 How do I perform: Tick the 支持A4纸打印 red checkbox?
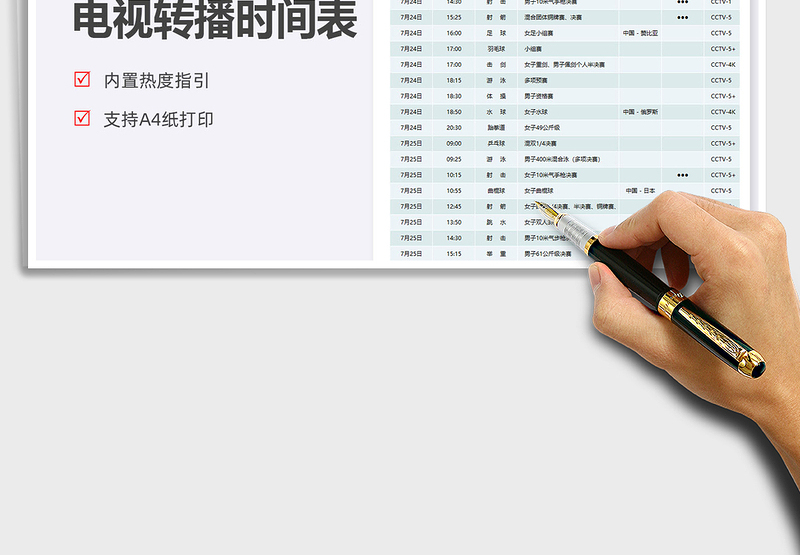tap(82, 118)
